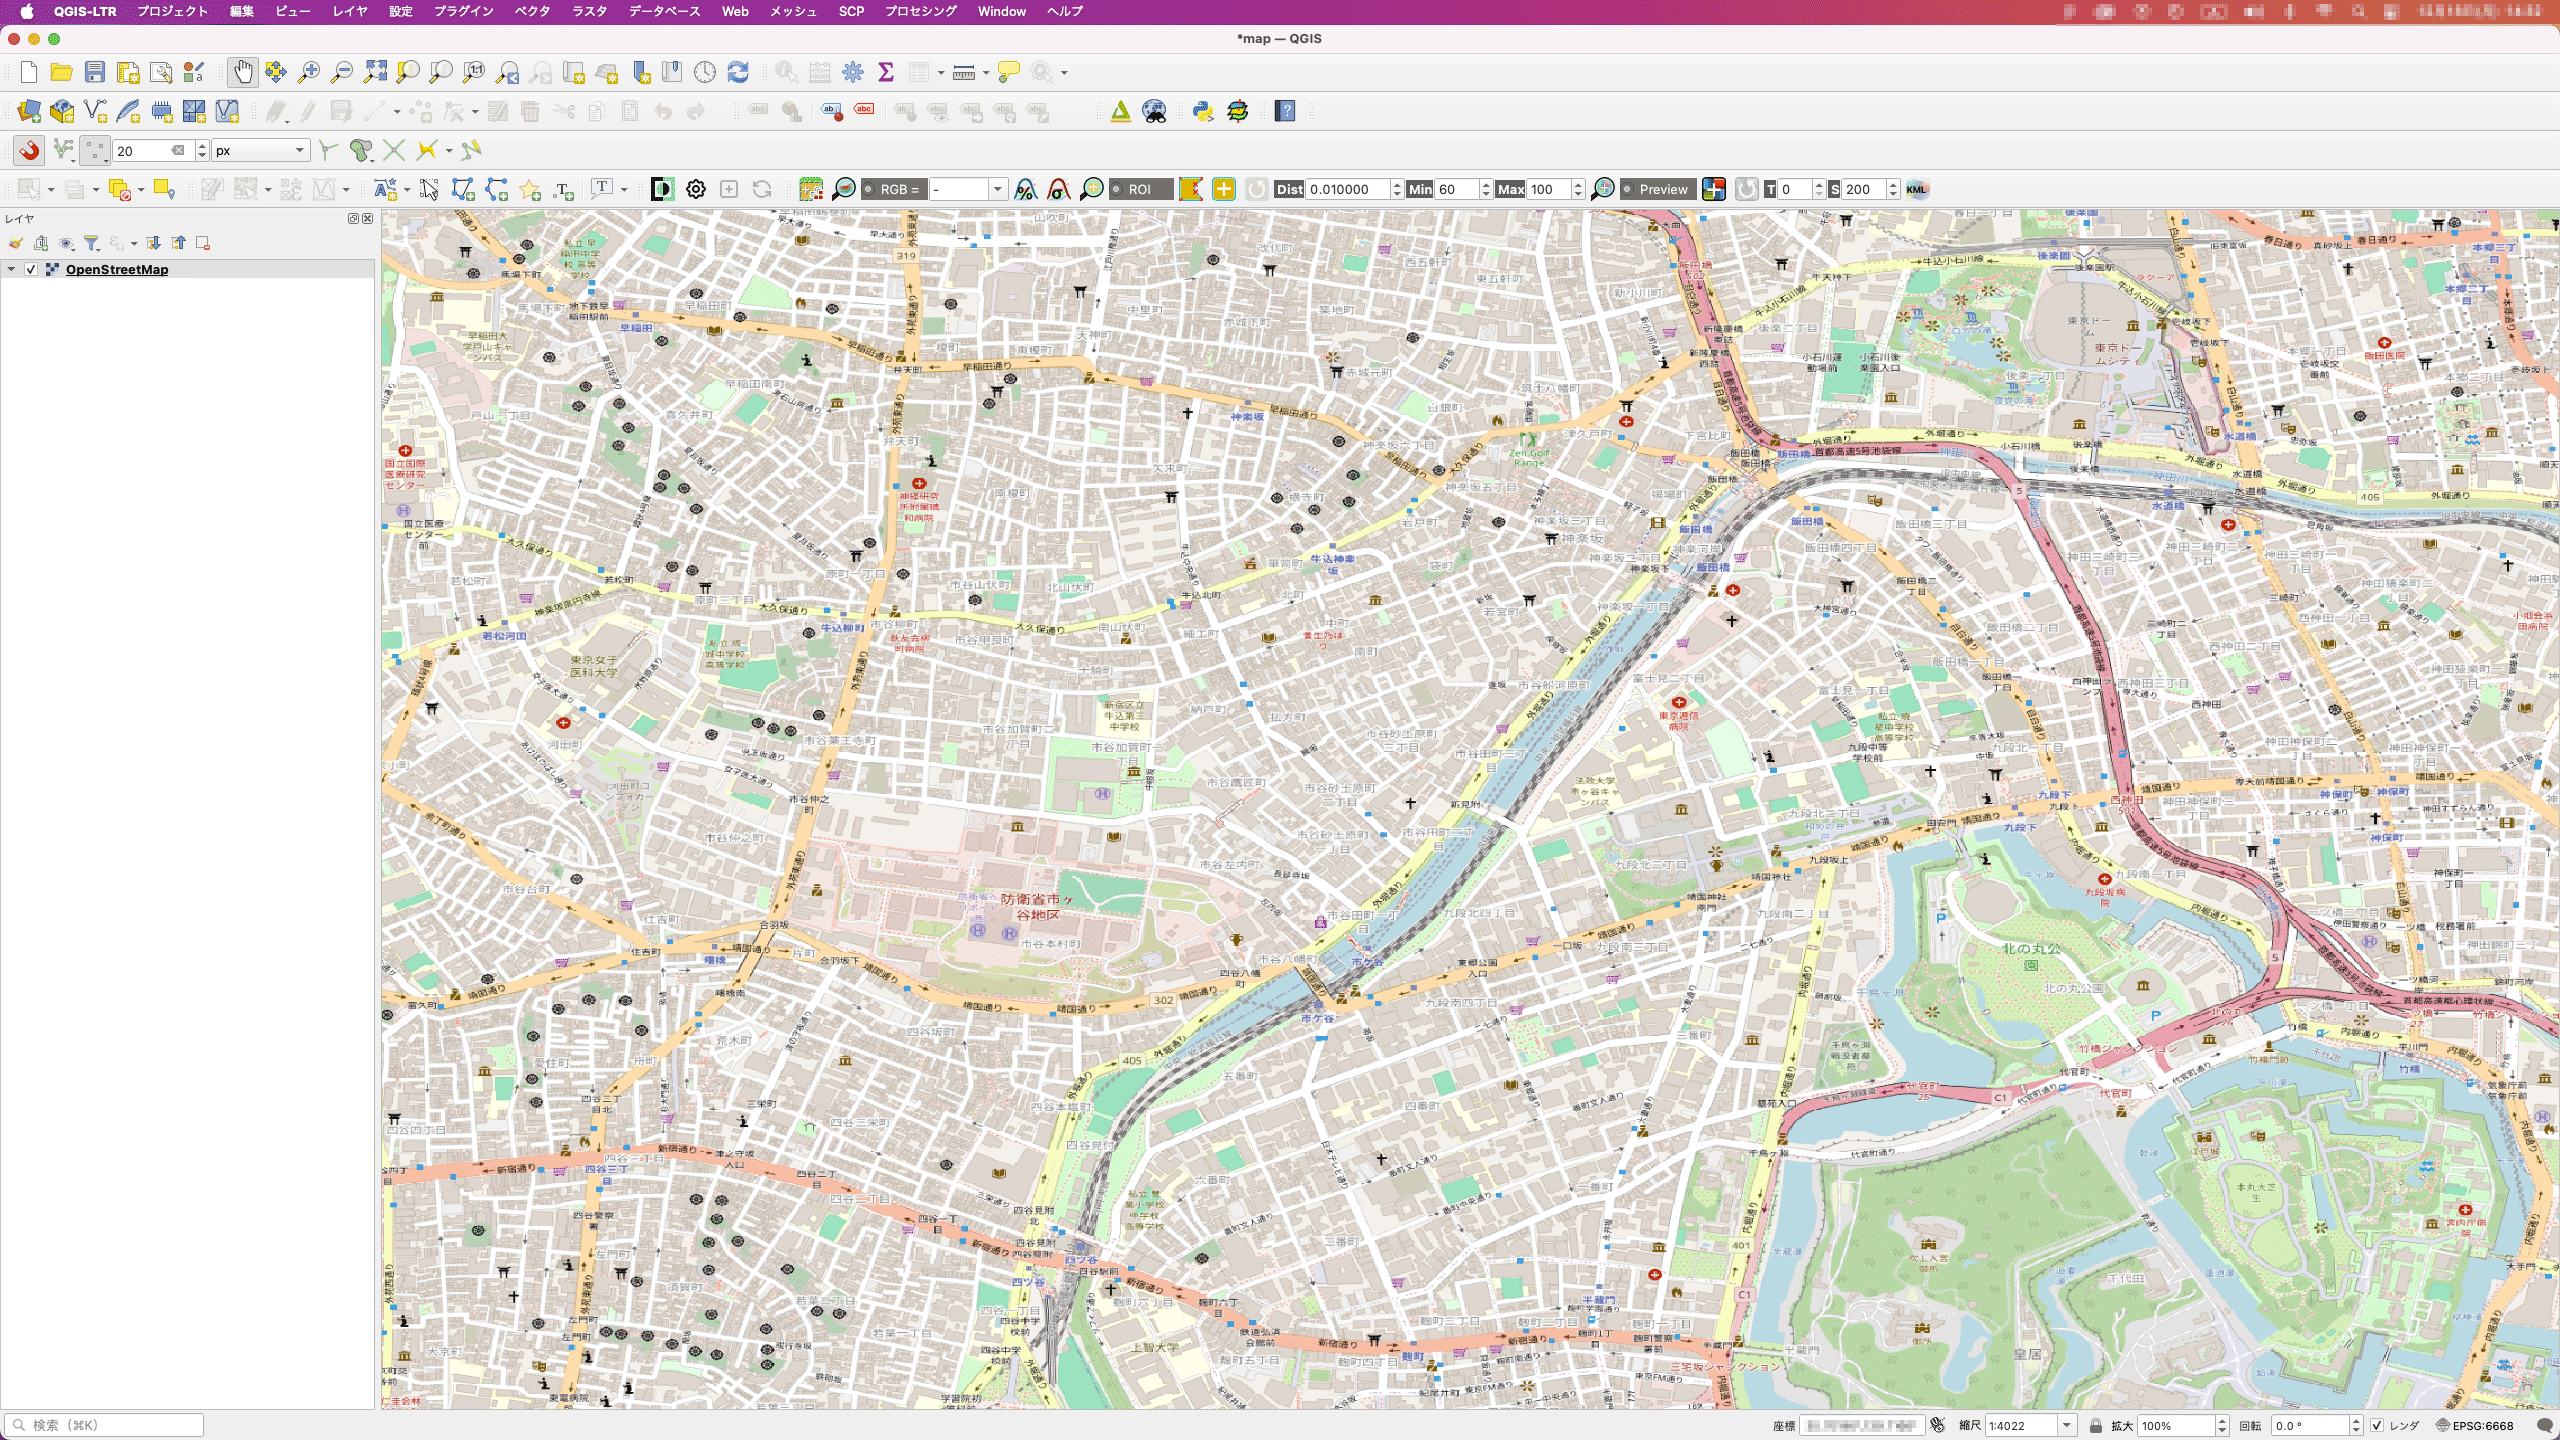Uncheck OpenStreetMap layer visibility checkbox

click(31, 269)
